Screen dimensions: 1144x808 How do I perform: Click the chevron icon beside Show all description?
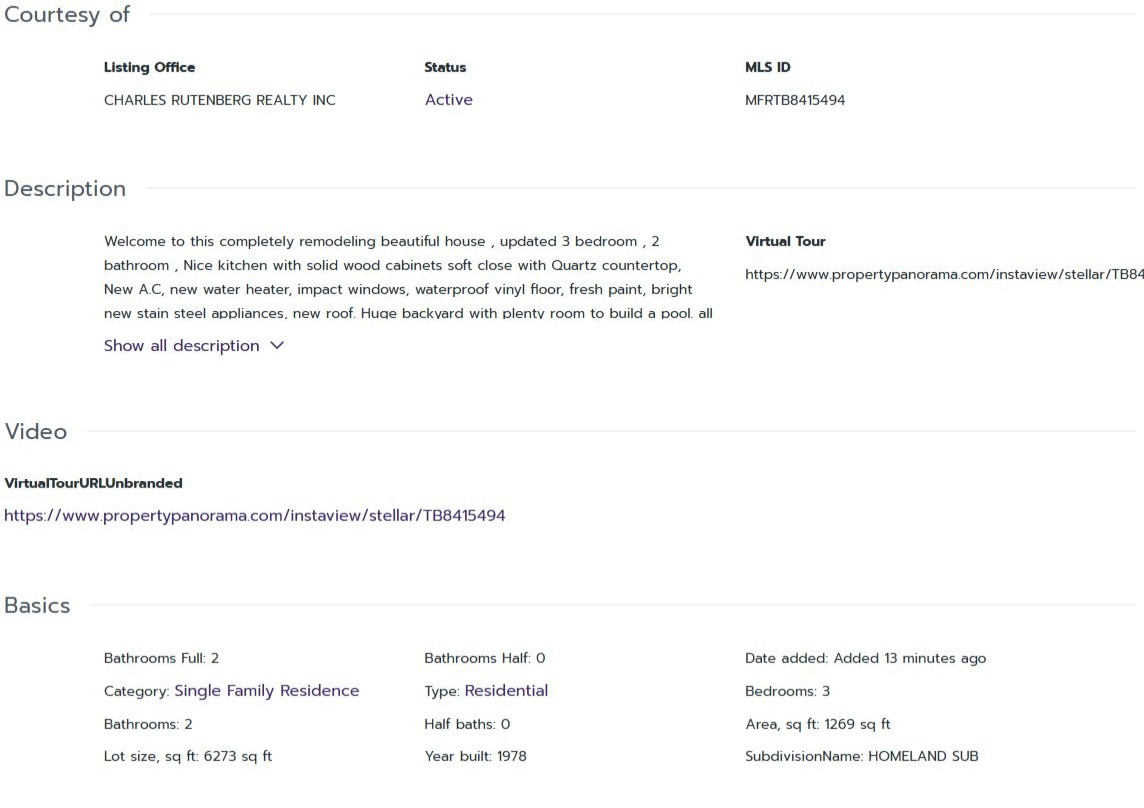pyautogui.click(x=277, y=346)
